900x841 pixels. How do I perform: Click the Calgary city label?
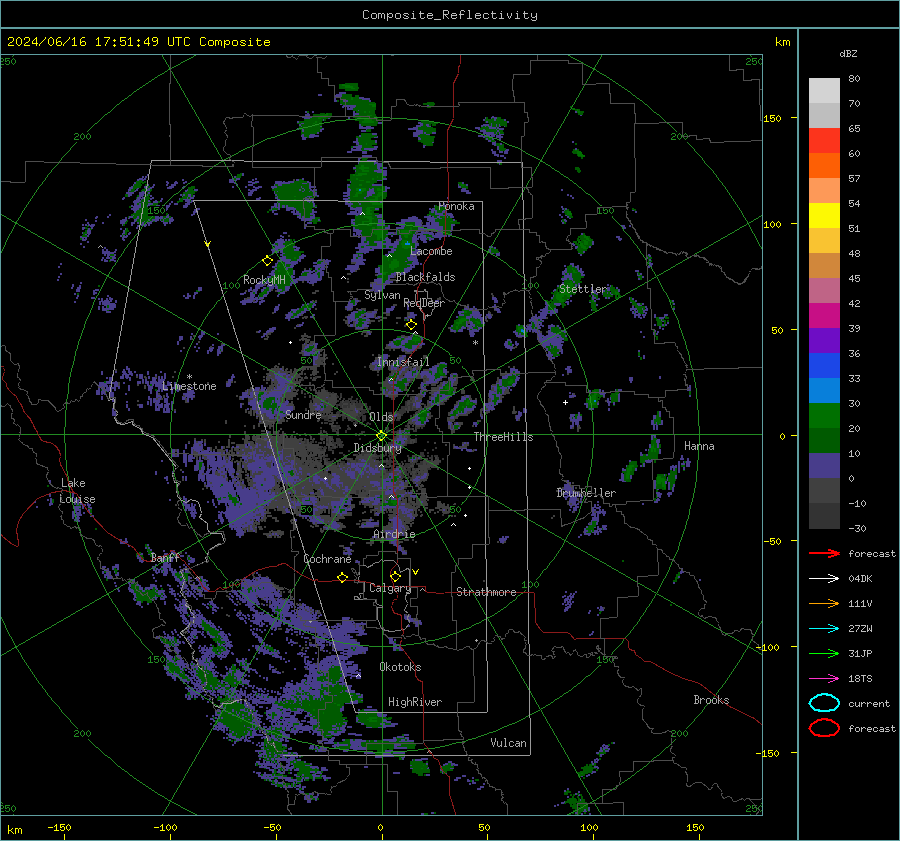point(390,588)
